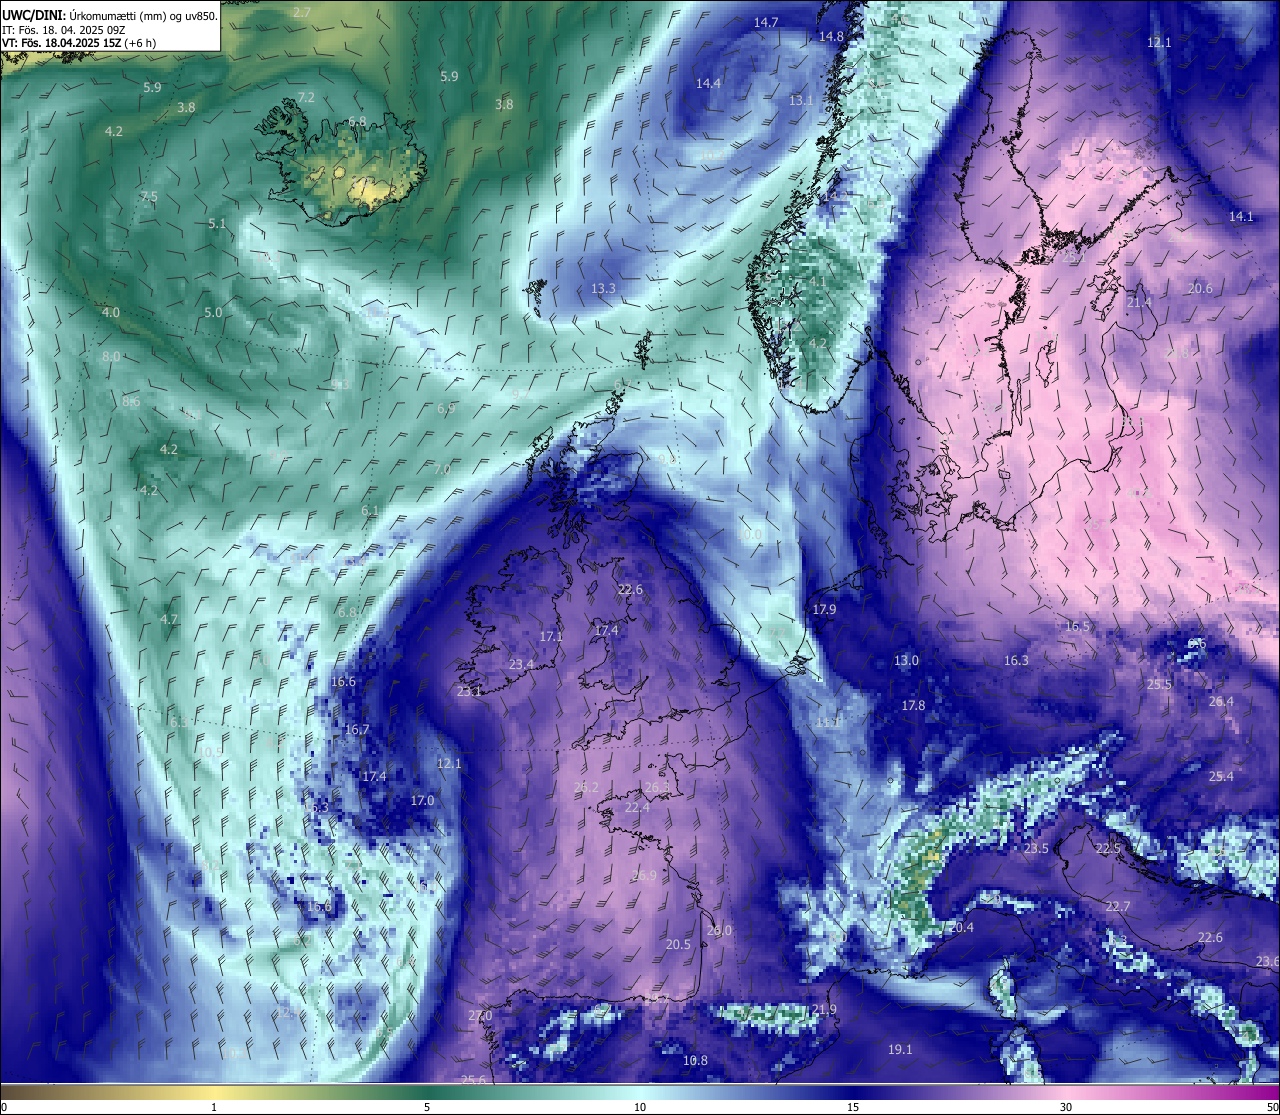1280x1115 pixels.
Task: Click the 25.5 value at the right of the map
Action: 1158,684
